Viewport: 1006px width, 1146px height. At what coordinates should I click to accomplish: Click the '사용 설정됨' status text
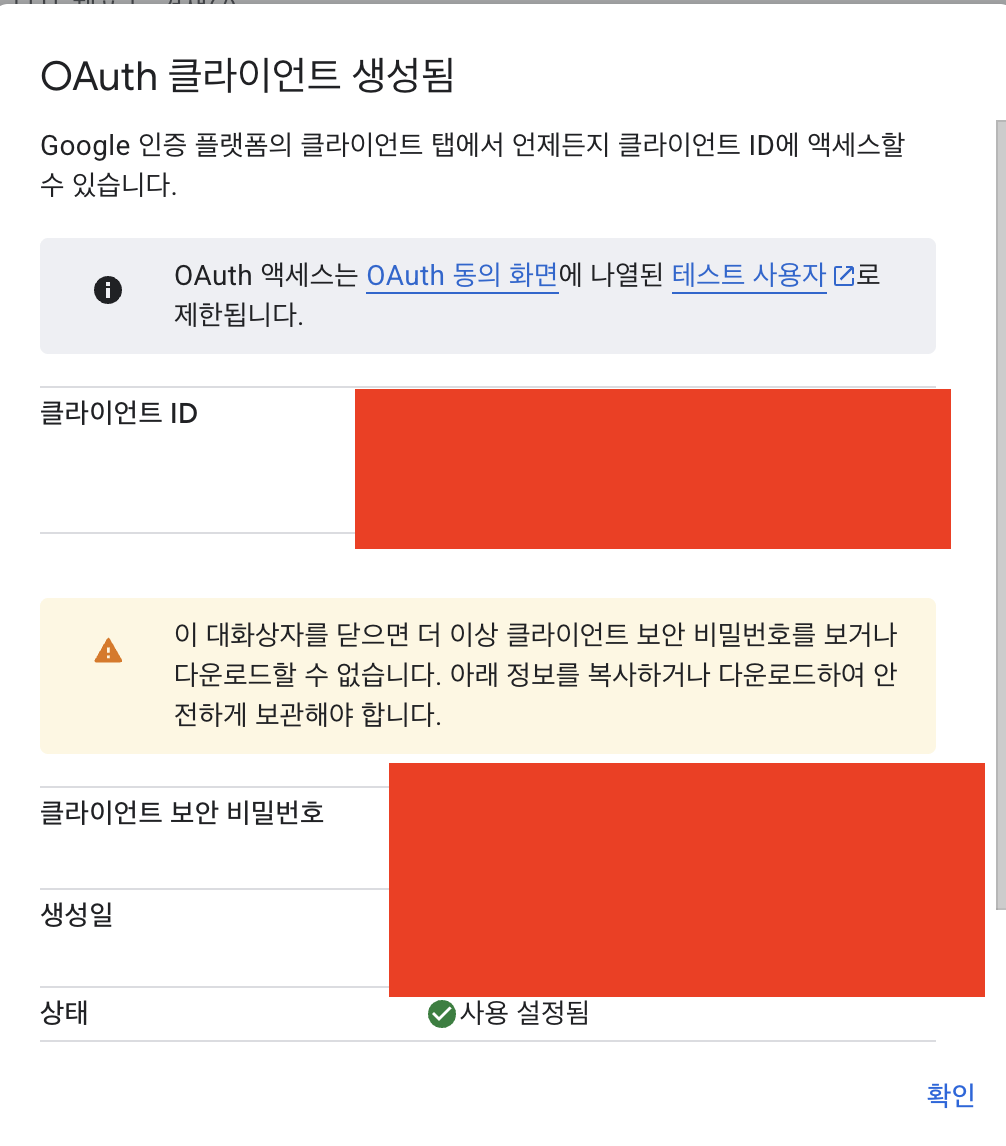point(524,1014)
